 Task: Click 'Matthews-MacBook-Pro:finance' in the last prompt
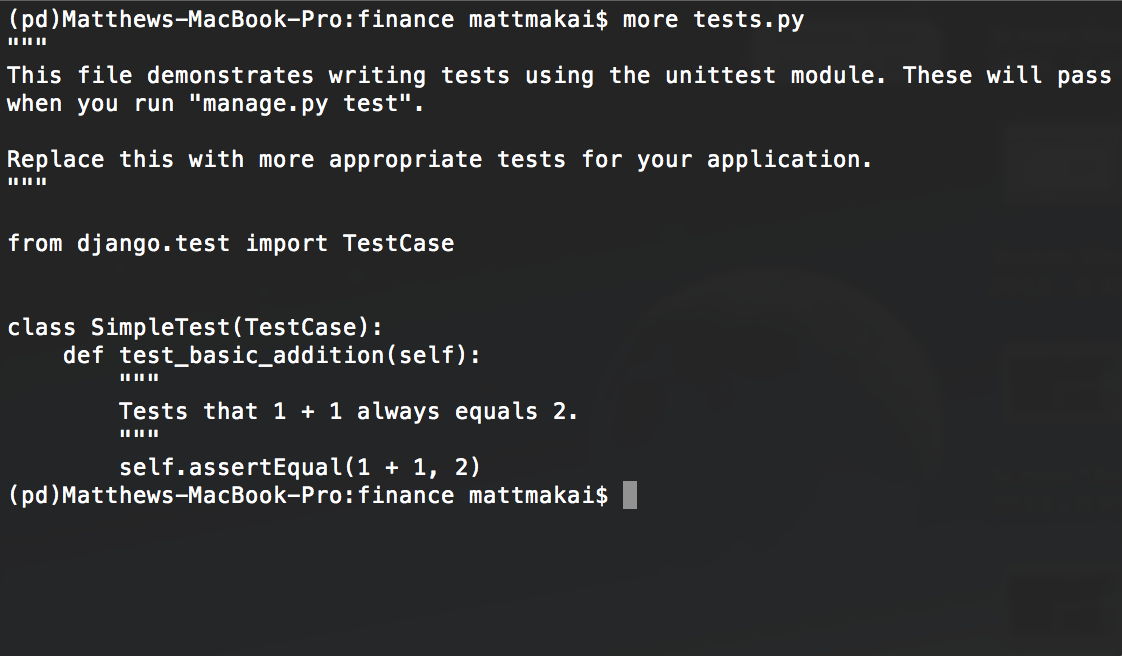(x=258, y=495)
